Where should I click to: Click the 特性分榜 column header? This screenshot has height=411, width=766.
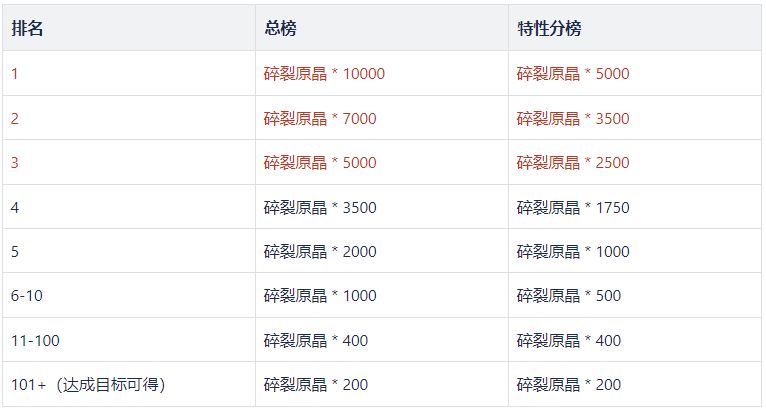549,28
